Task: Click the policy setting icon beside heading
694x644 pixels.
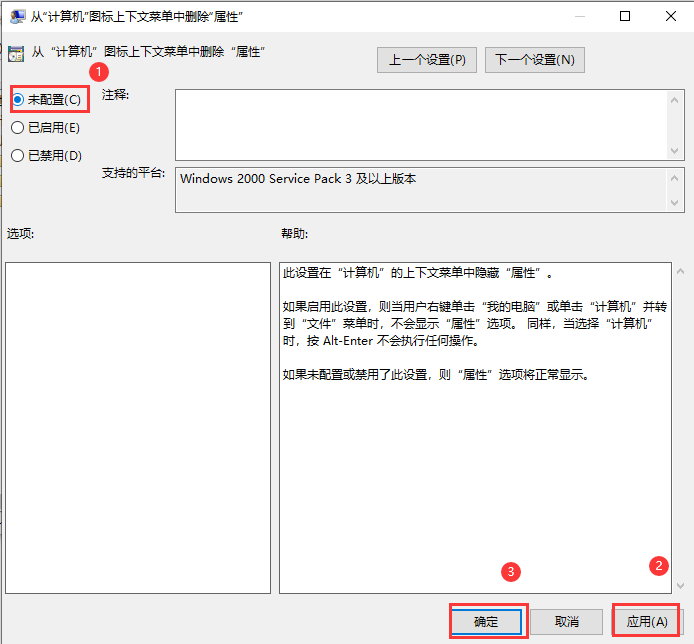Action: pyautogui.click(x=16, y=54)
